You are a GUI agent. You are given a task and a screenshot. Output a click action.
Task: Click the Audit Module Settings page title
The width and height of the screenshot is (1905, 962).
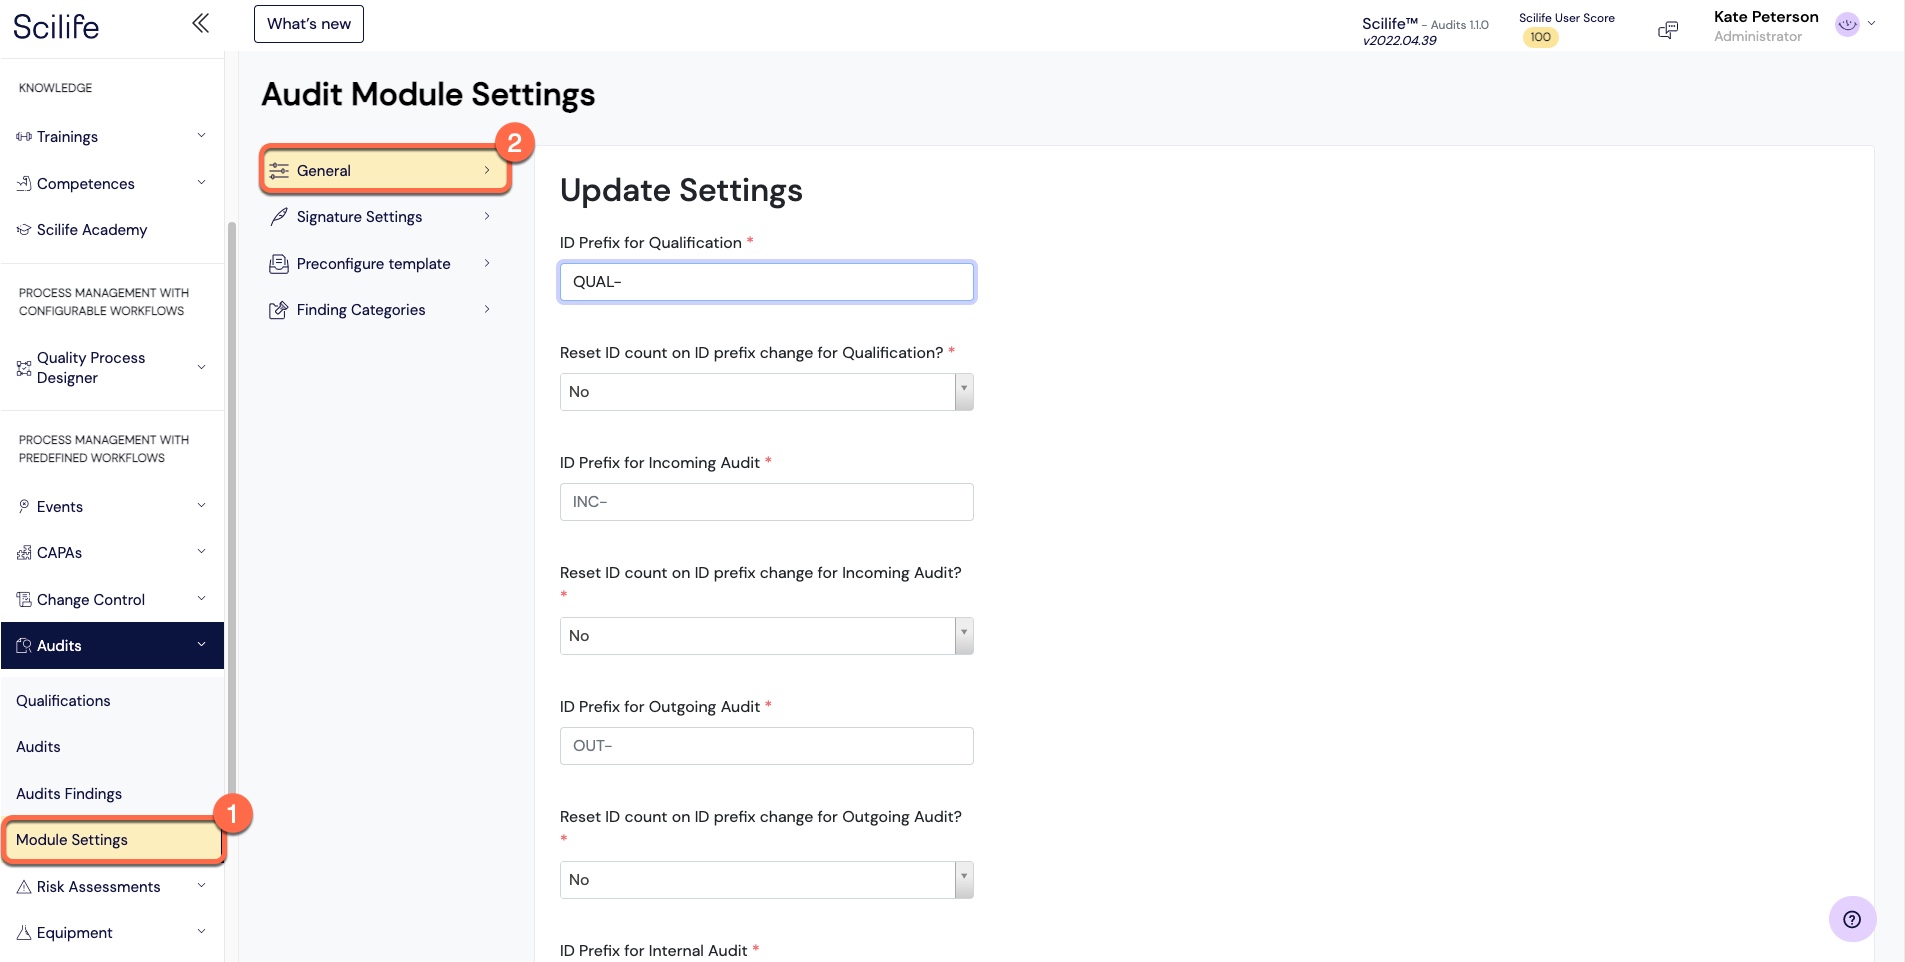tap(428, 94)
